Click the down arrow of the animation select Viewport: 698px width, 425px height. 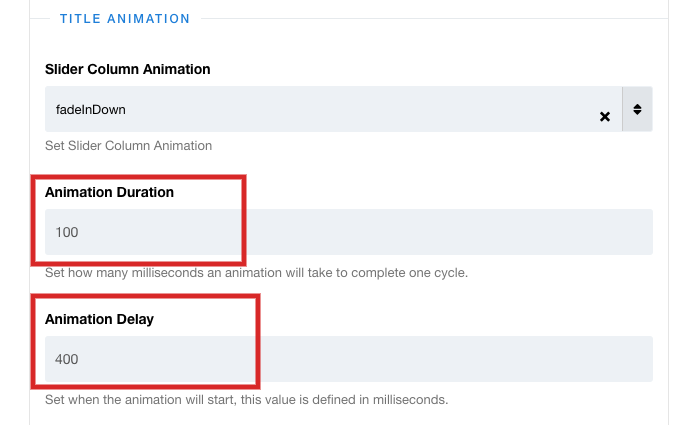click(637, 113)
